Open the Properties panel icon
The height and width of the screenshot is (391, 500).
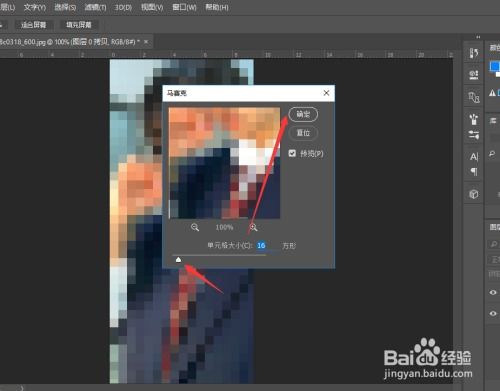point(474,75)
